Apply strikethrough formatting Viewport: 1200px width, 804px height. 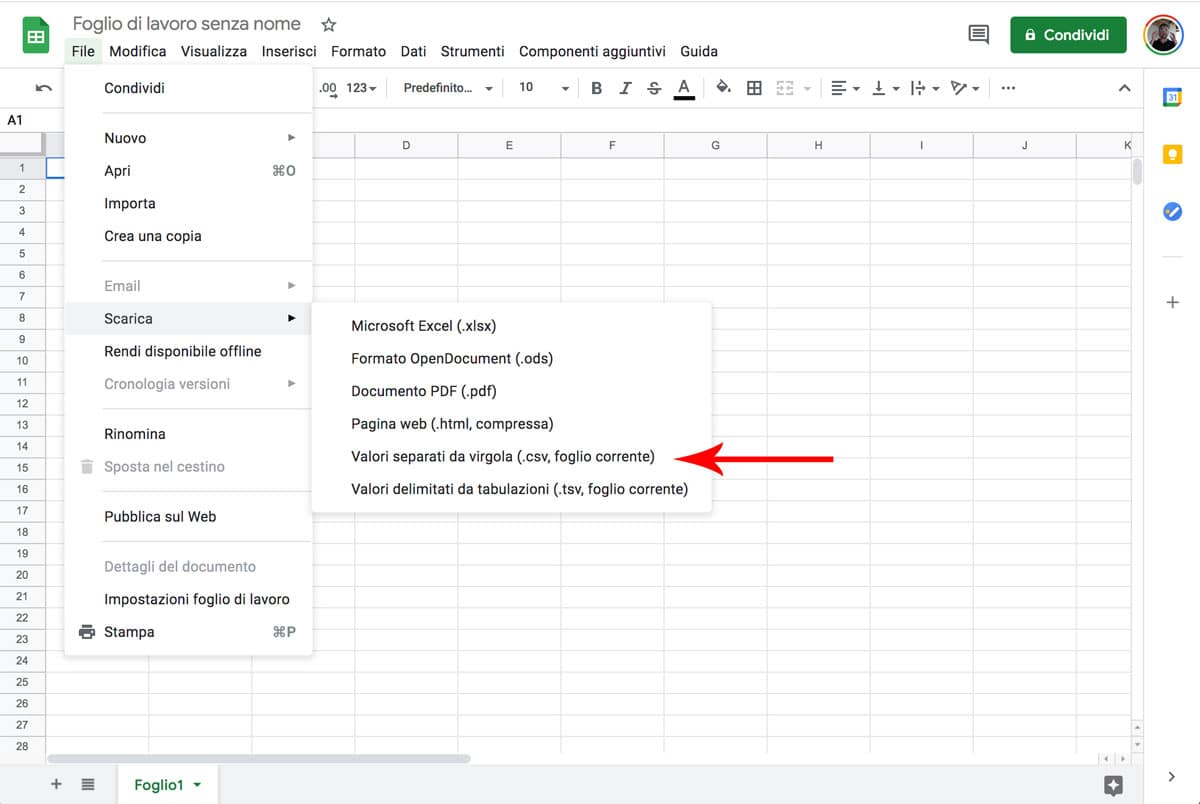click(654, 88)
